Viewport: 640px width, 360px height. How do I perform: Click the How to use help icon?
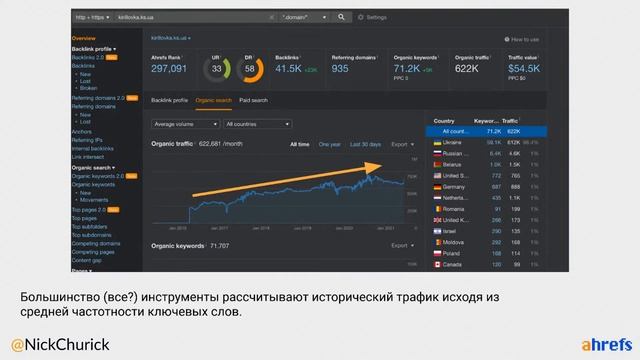coord(507,39)
